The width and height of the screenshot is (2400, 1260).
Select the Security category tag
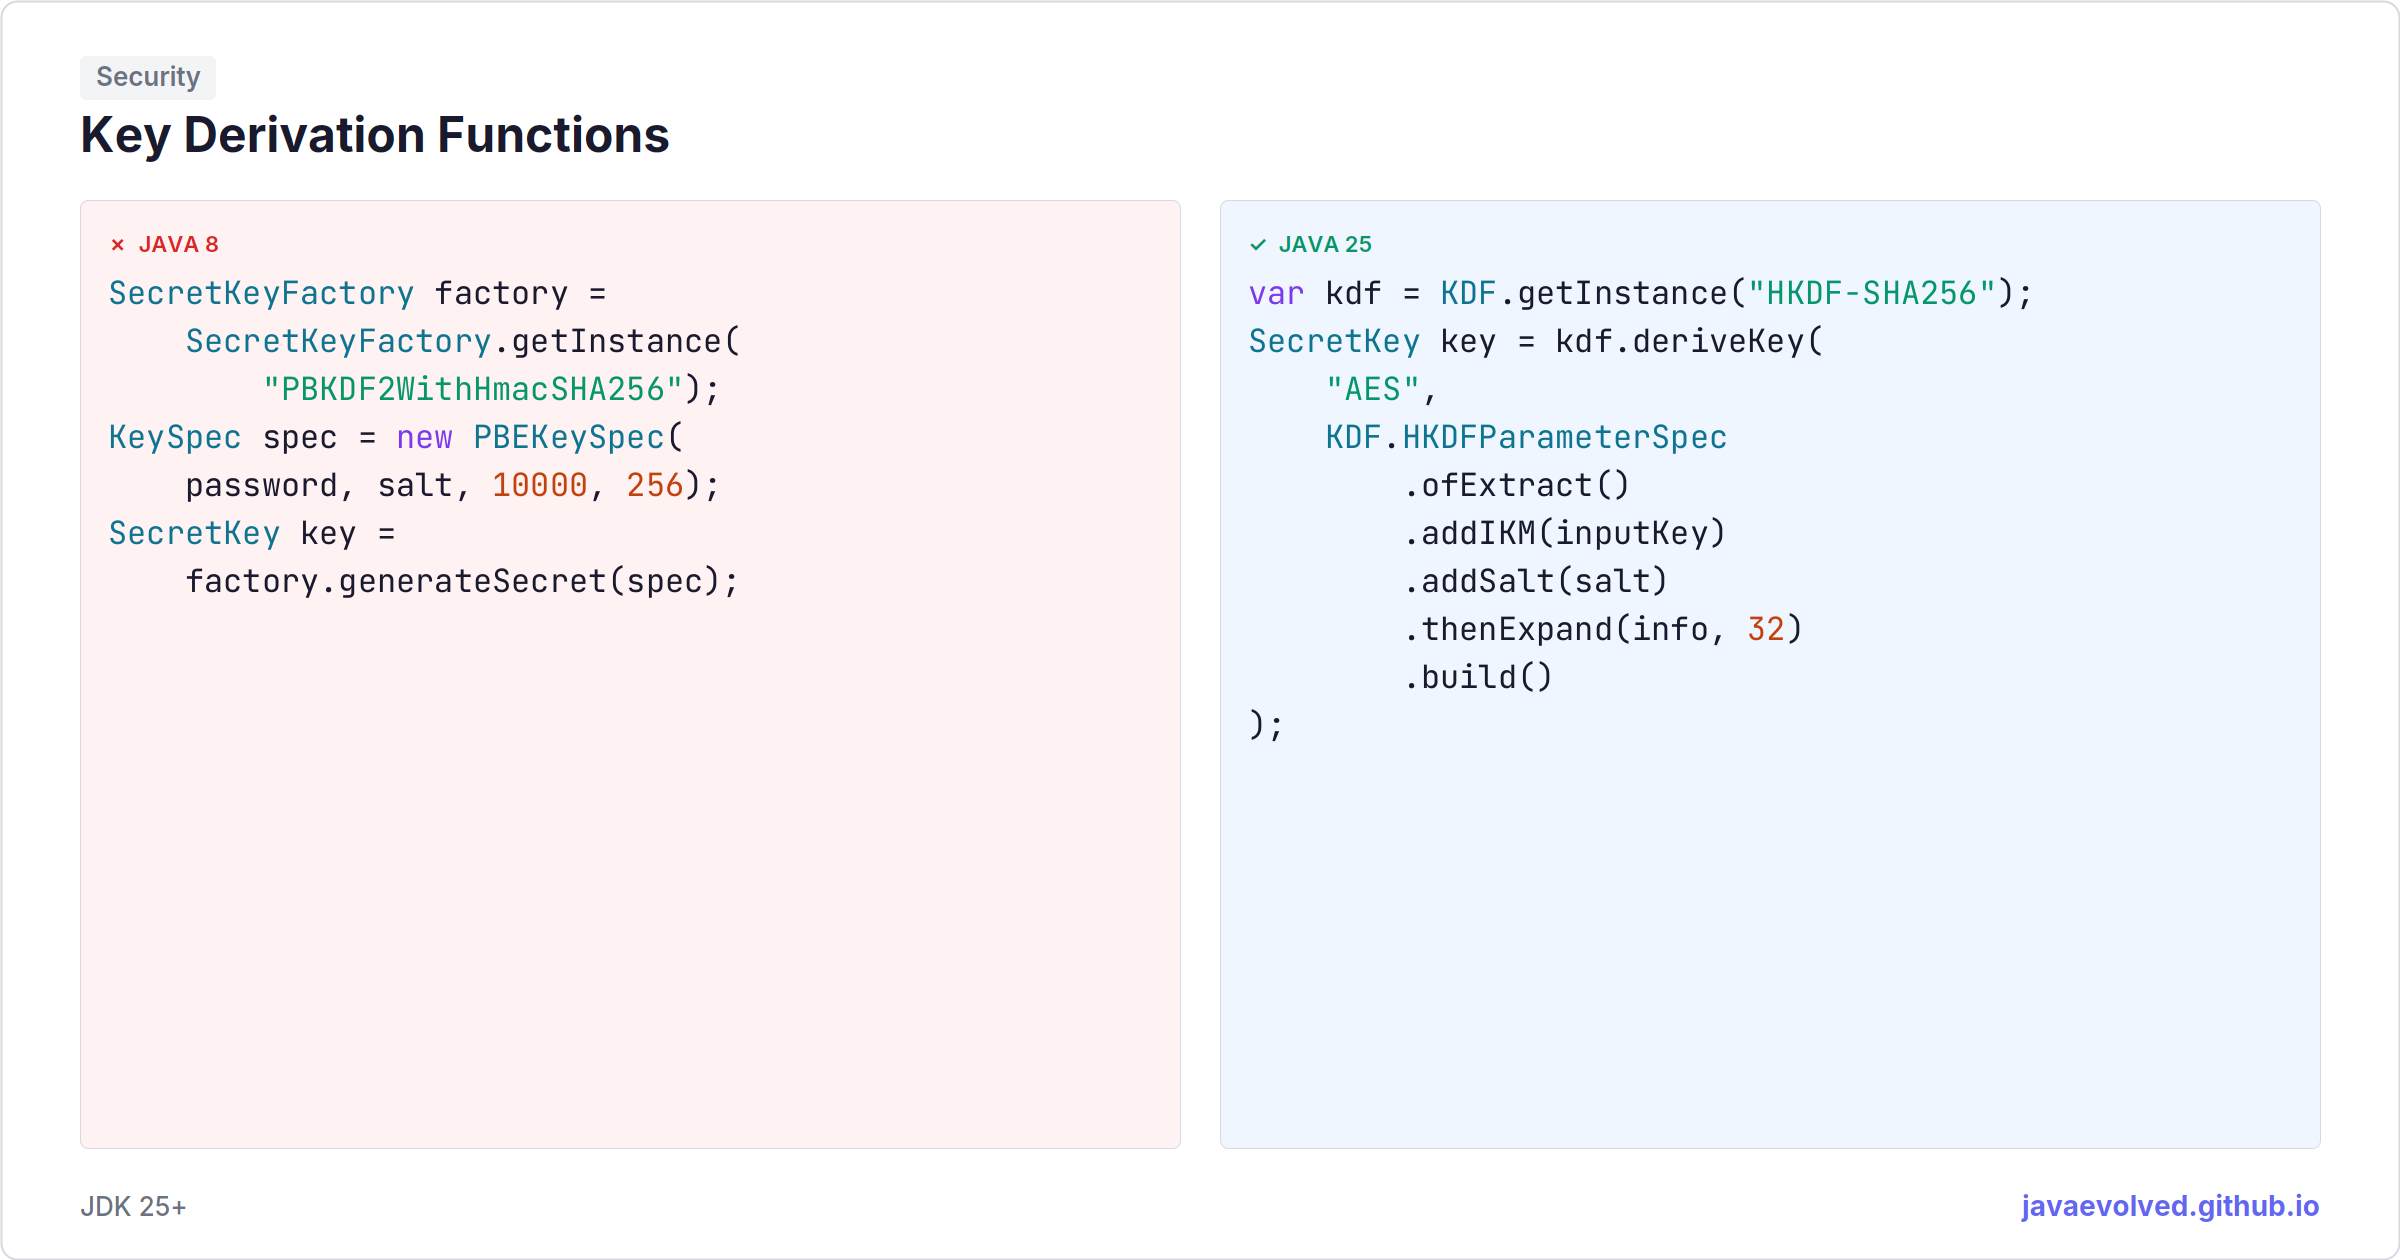[148, 77]
